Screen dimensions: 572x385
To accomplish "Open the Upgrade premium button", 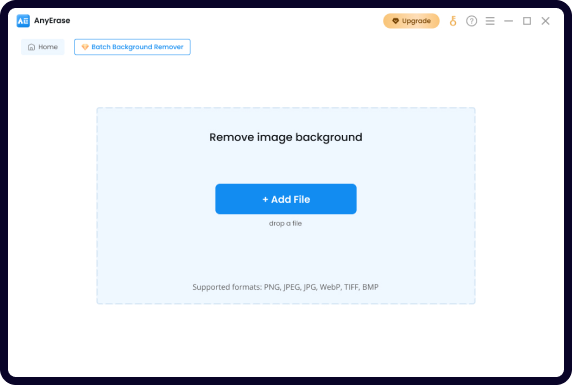I will click(x=411, y=21).
